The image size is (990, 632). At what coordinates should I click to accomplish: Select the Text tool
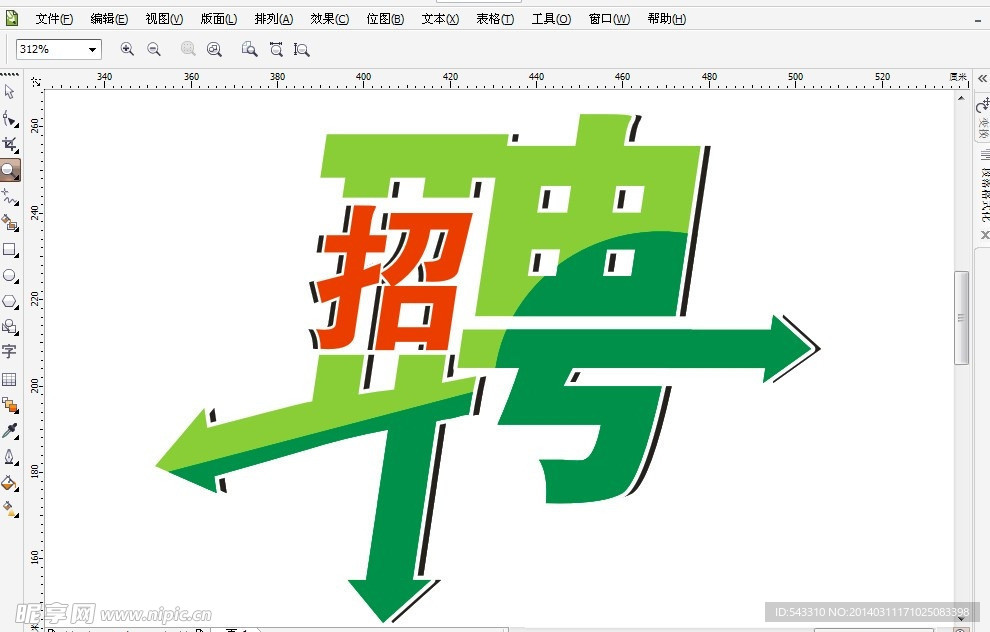(x=11, y=351)
